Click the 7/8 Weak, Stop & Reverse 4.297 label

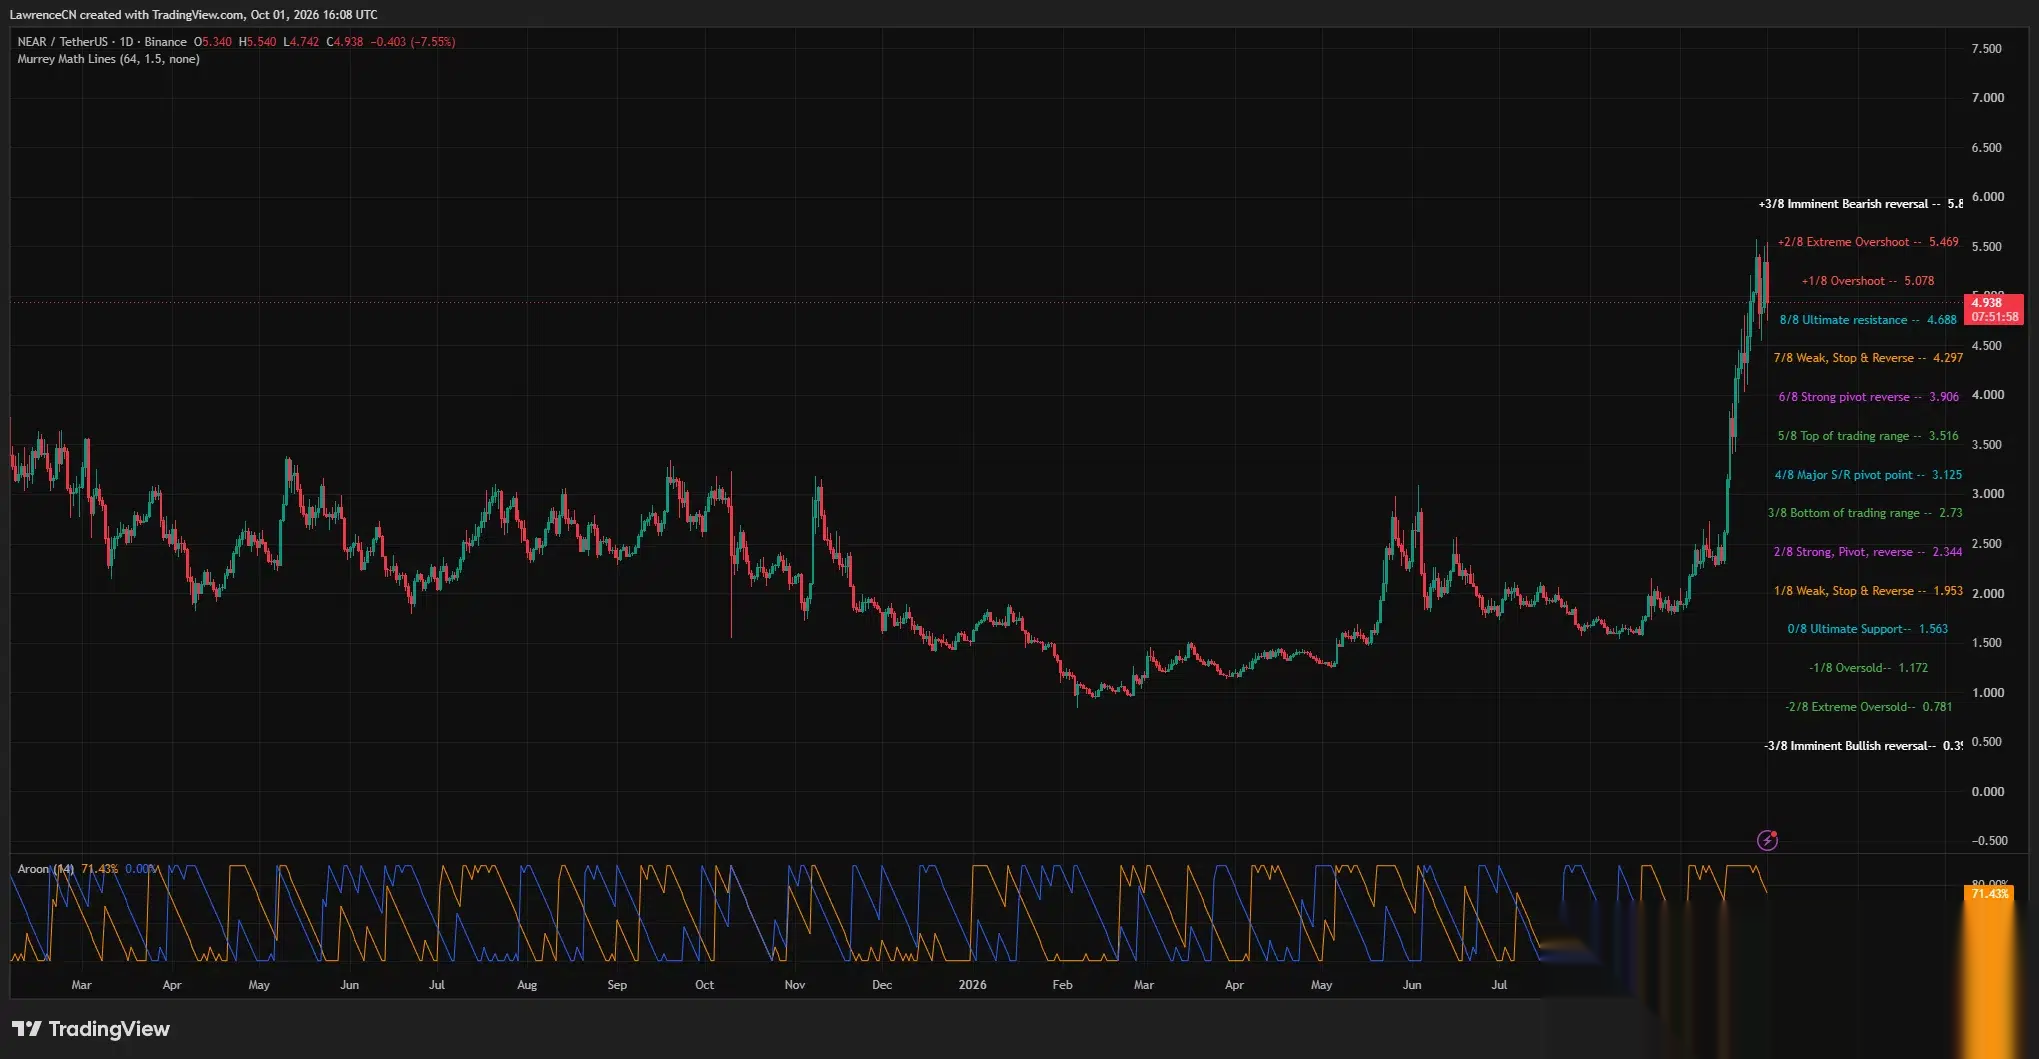1868,358
